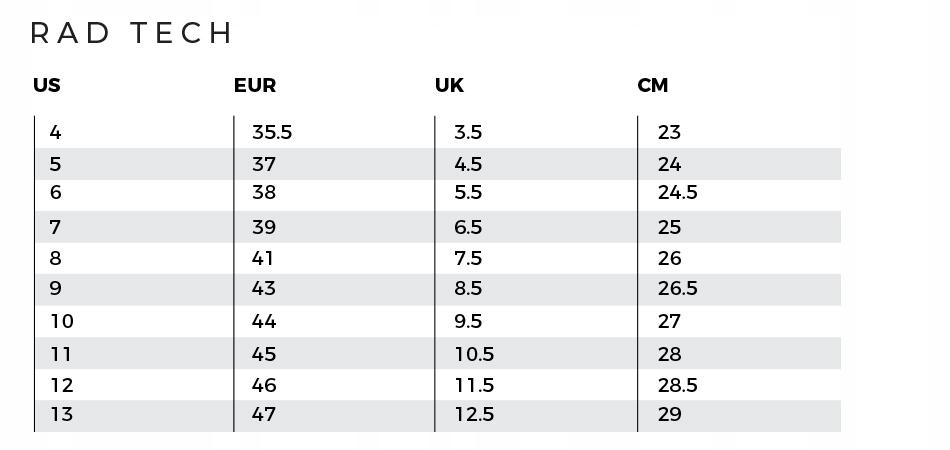Select US size 4 cell
The width and height of the screenshot is (950, 450).
[55, 132]
